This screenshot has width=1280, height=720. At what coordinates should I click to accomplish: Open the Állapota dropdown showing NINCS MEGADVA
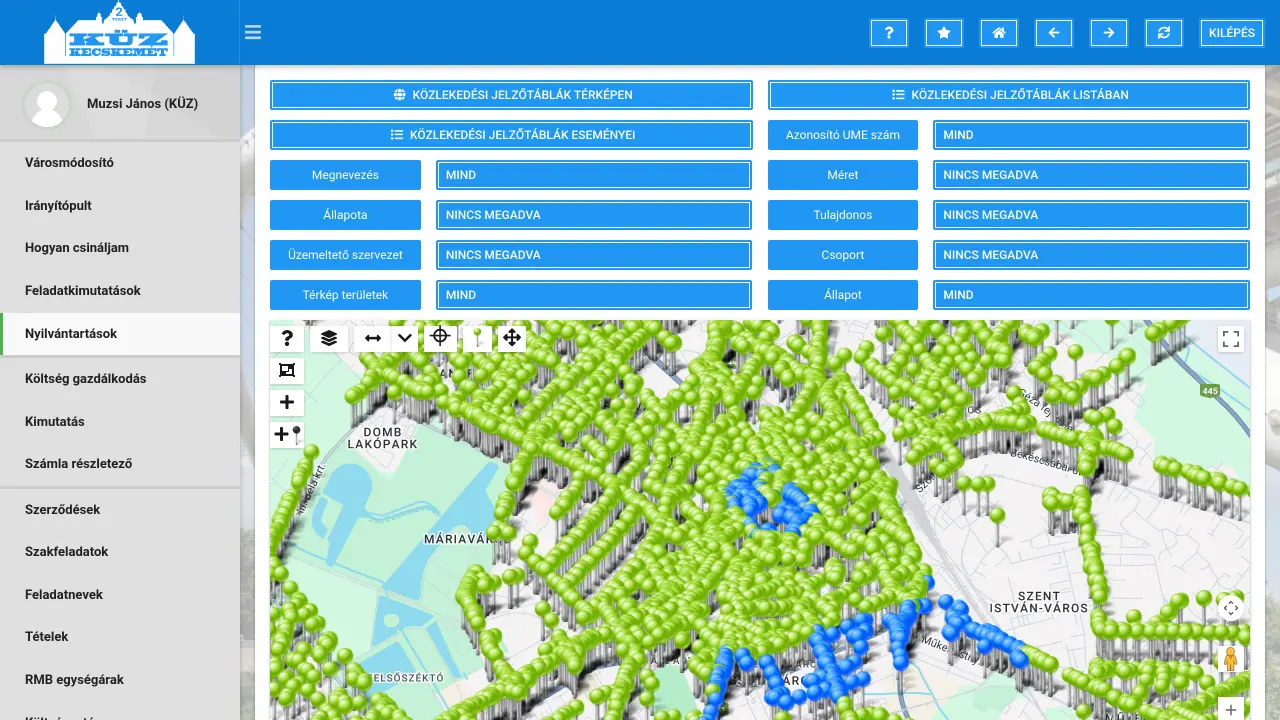click(593, 215)
